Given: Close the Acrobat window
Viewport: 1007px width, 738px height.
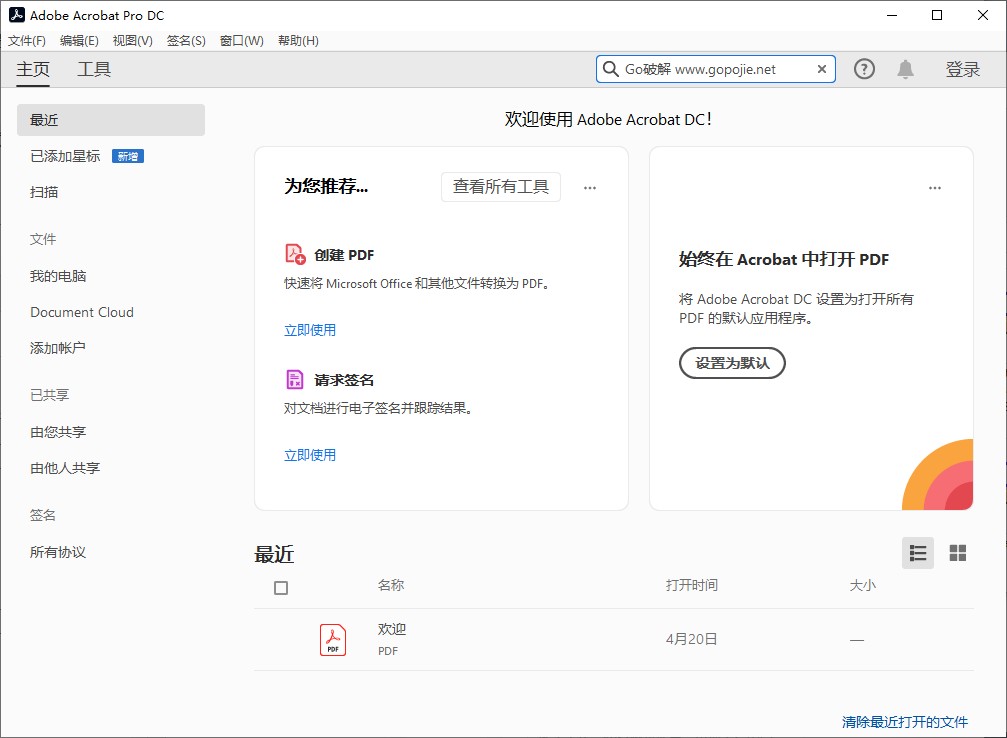Looking at the screenshot, I should pos(983,15).
